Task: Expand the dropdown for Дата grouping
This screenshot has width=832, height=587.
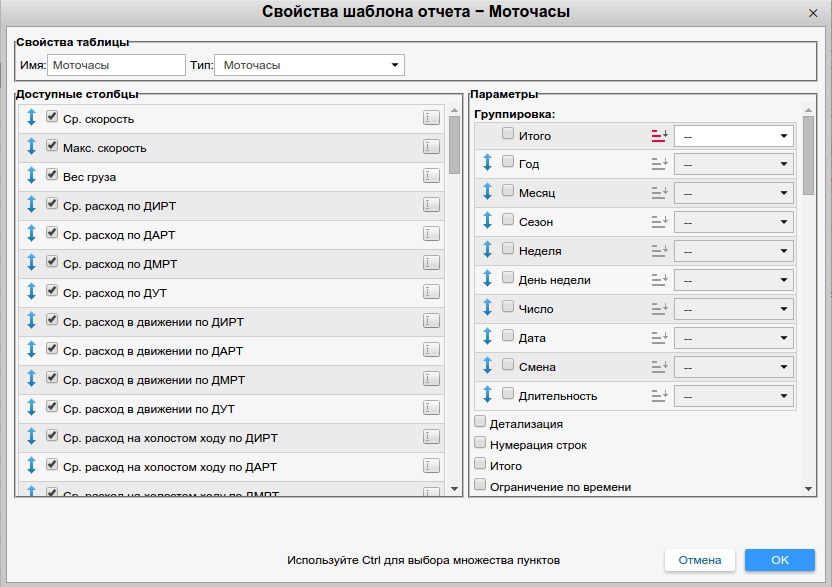Action: [x=734, y=338]
